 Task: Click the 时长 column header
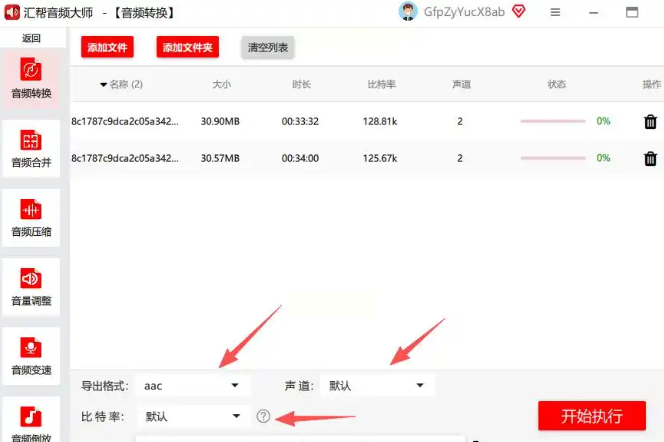[302, 84]
